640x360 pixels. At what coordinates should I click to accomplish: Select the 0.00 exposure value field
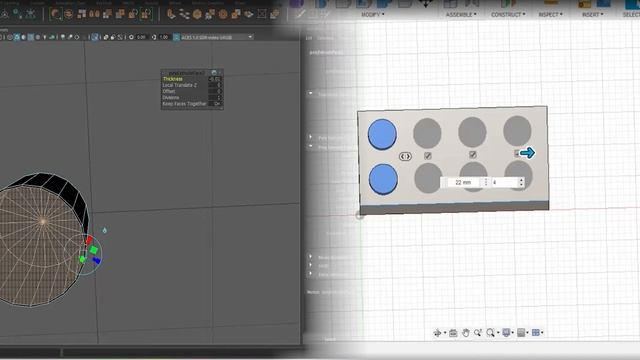coord(141,37)
